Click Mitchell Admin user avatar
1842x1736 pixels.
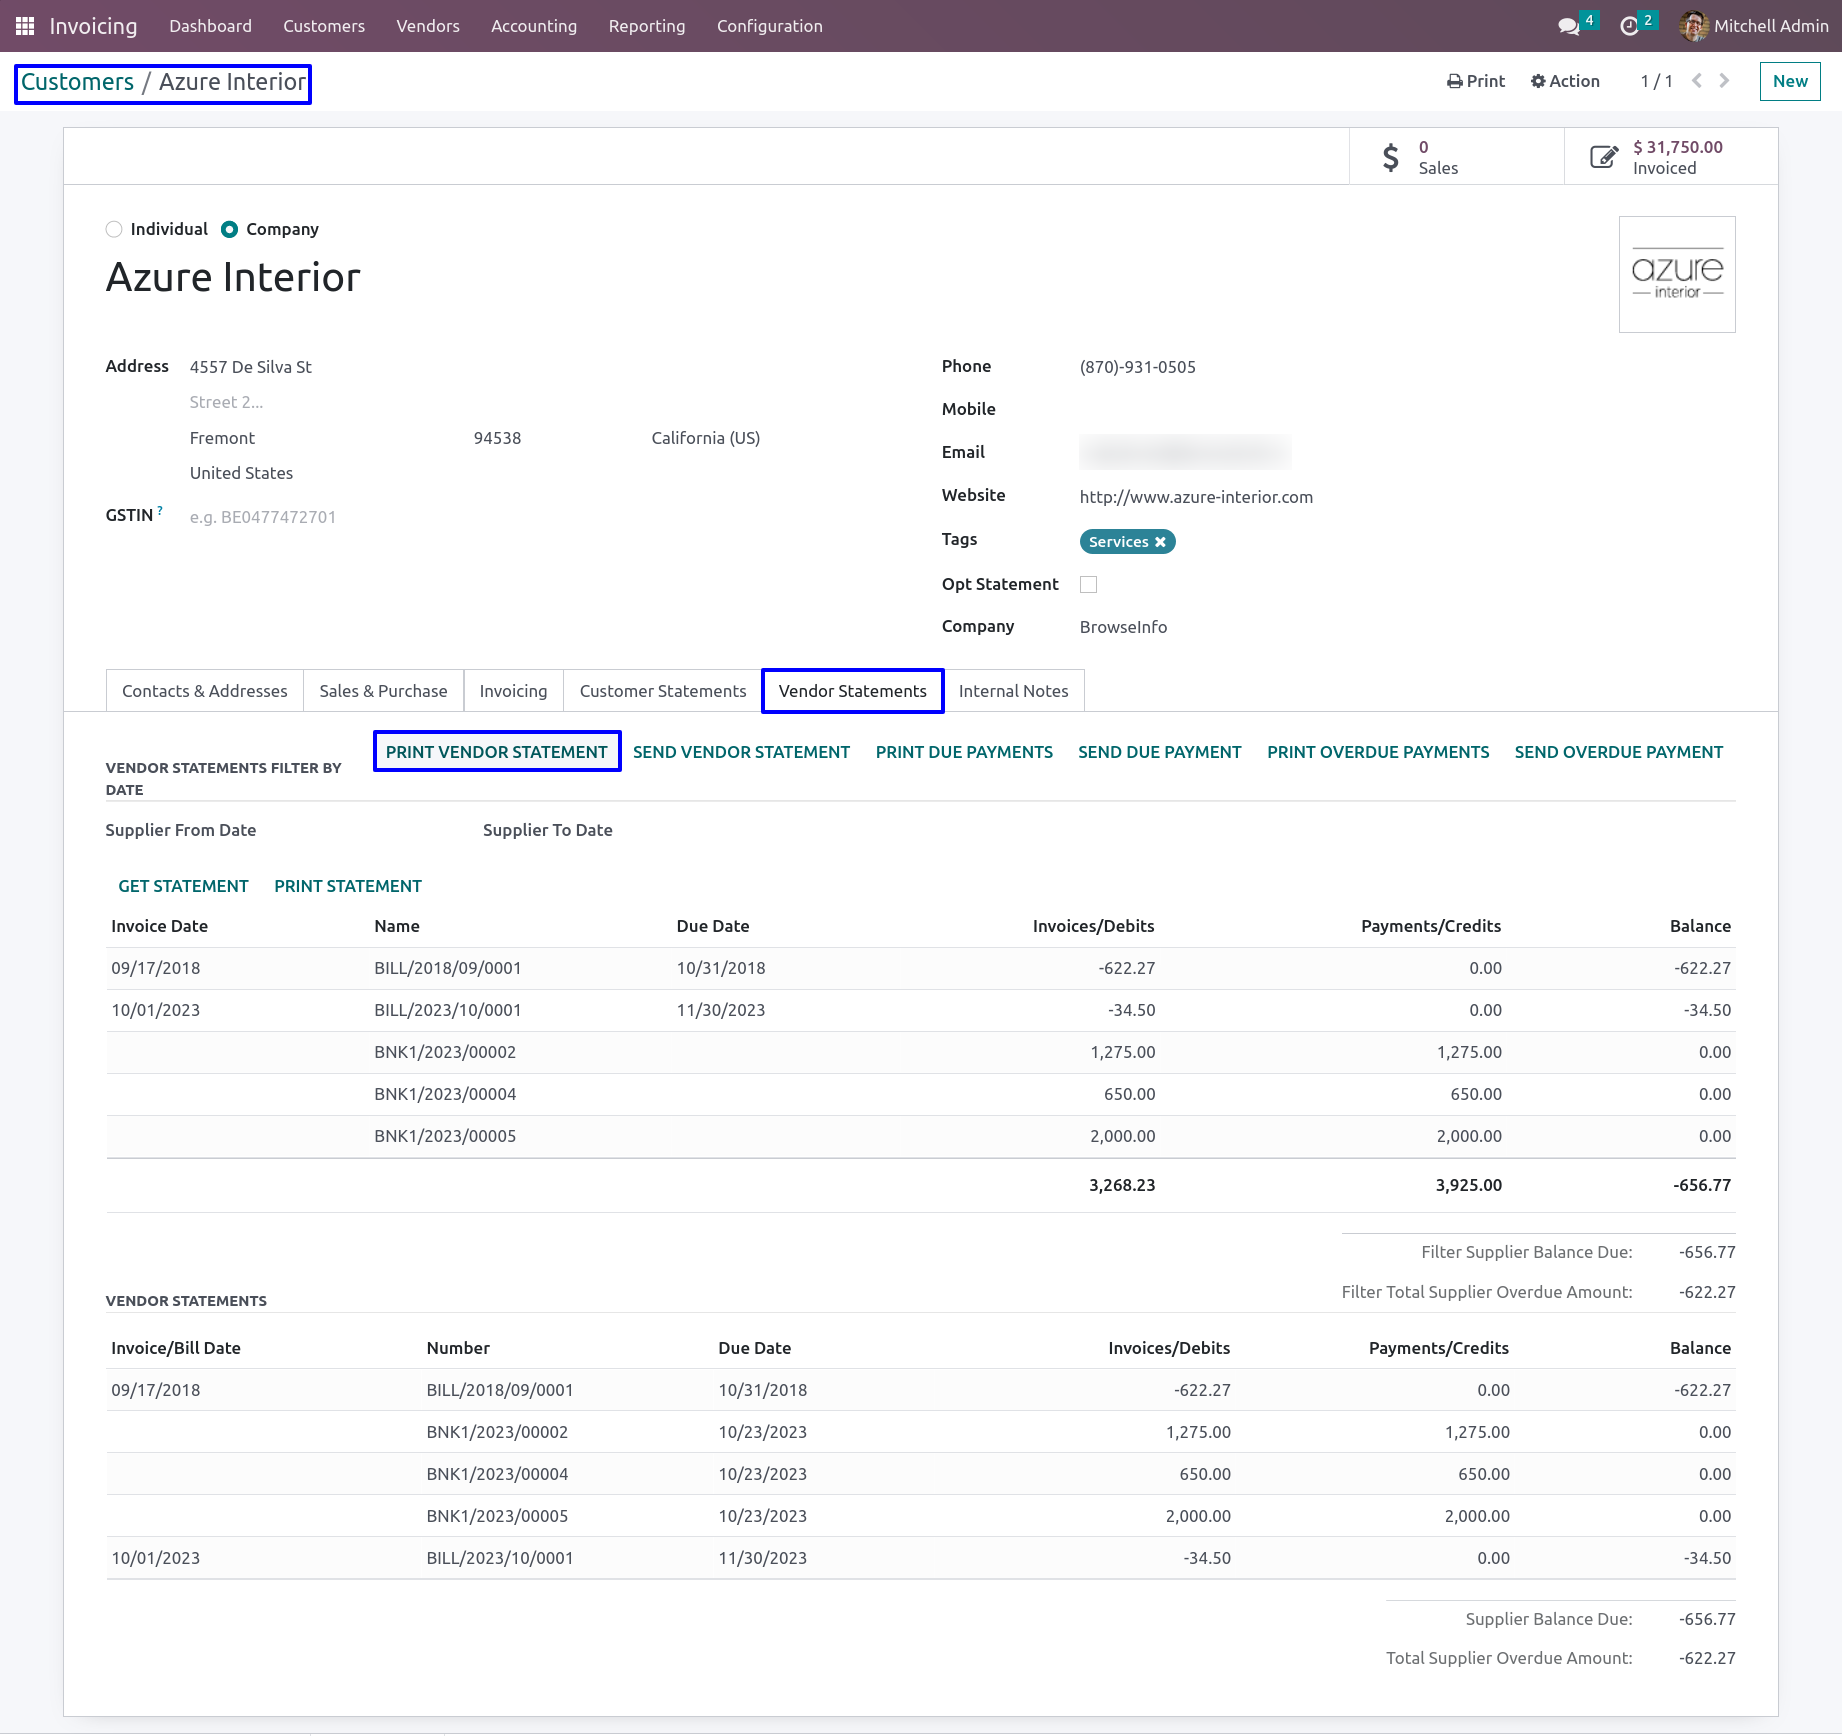pyautogui.click(x=1693, y=26)
